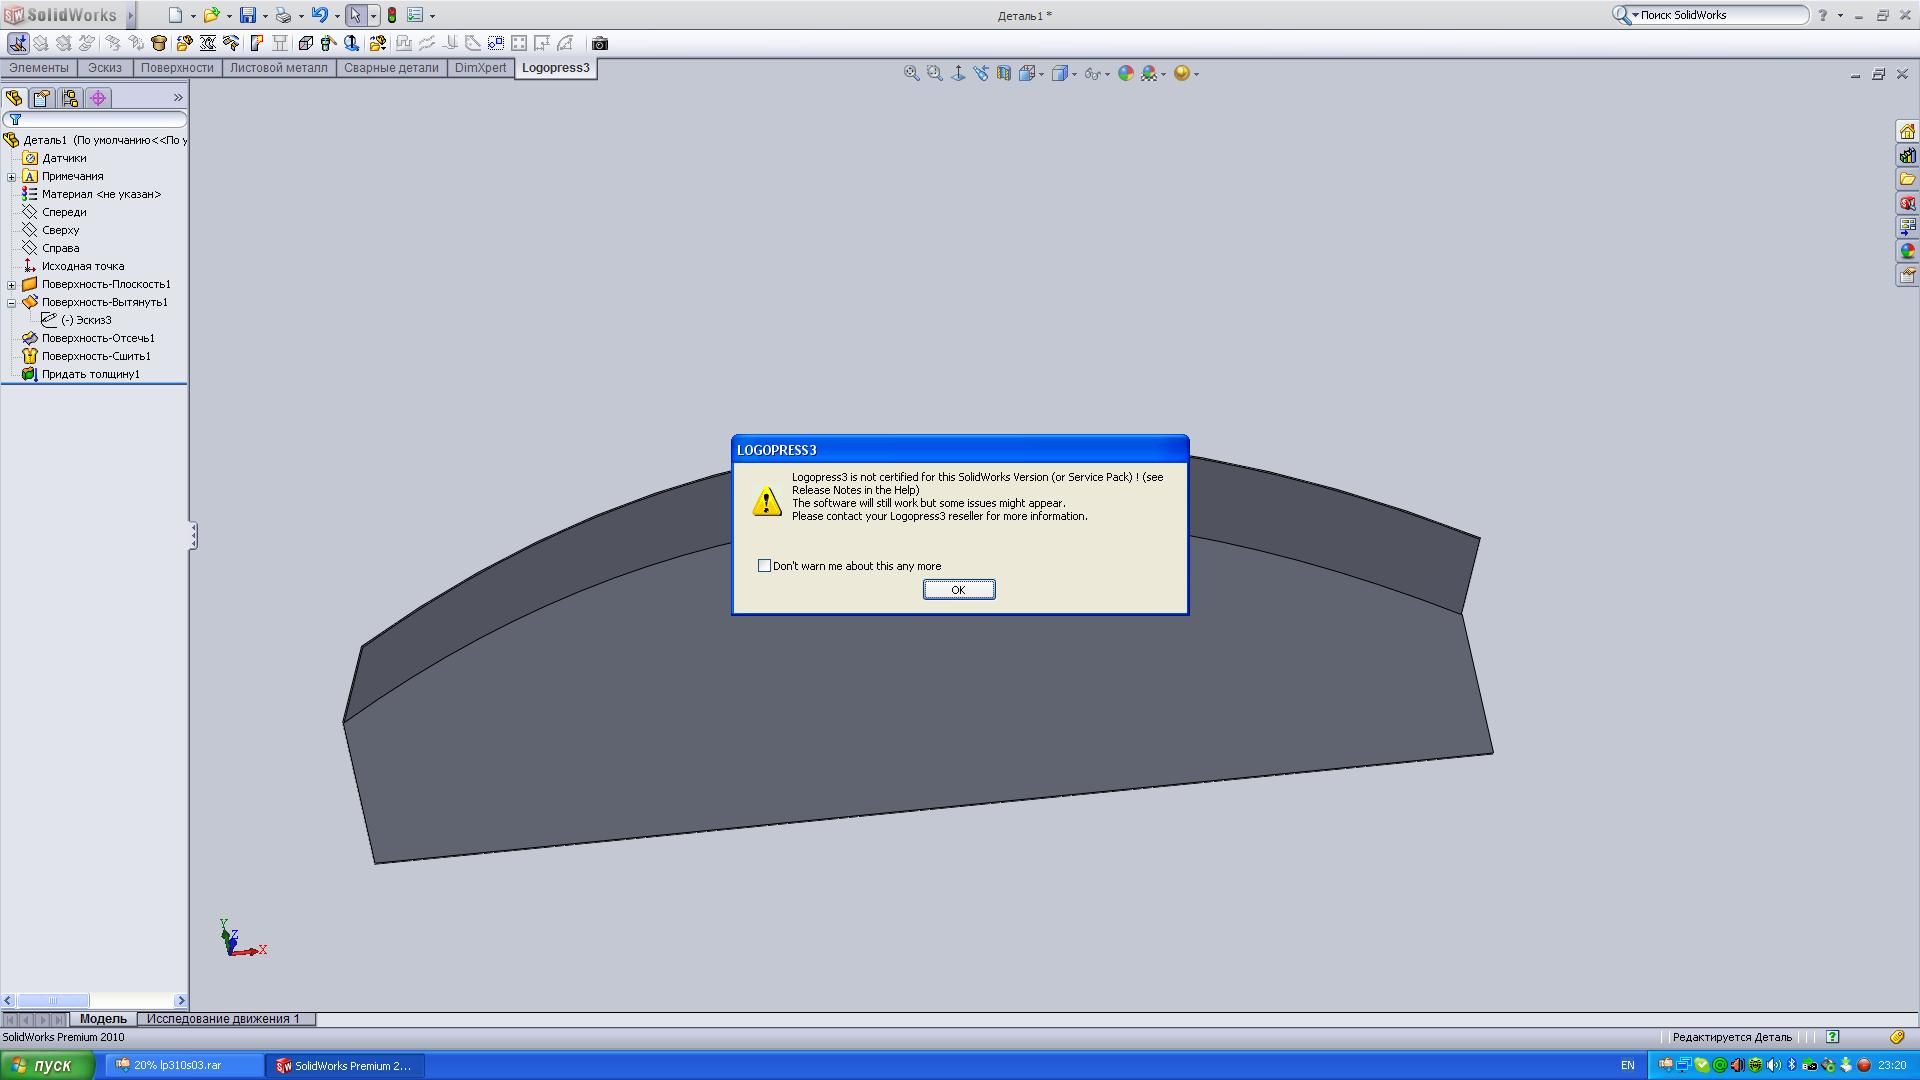This screenshot has height=1080, width=1920.
Task: Undo the last action
Action: click(319, 15)
